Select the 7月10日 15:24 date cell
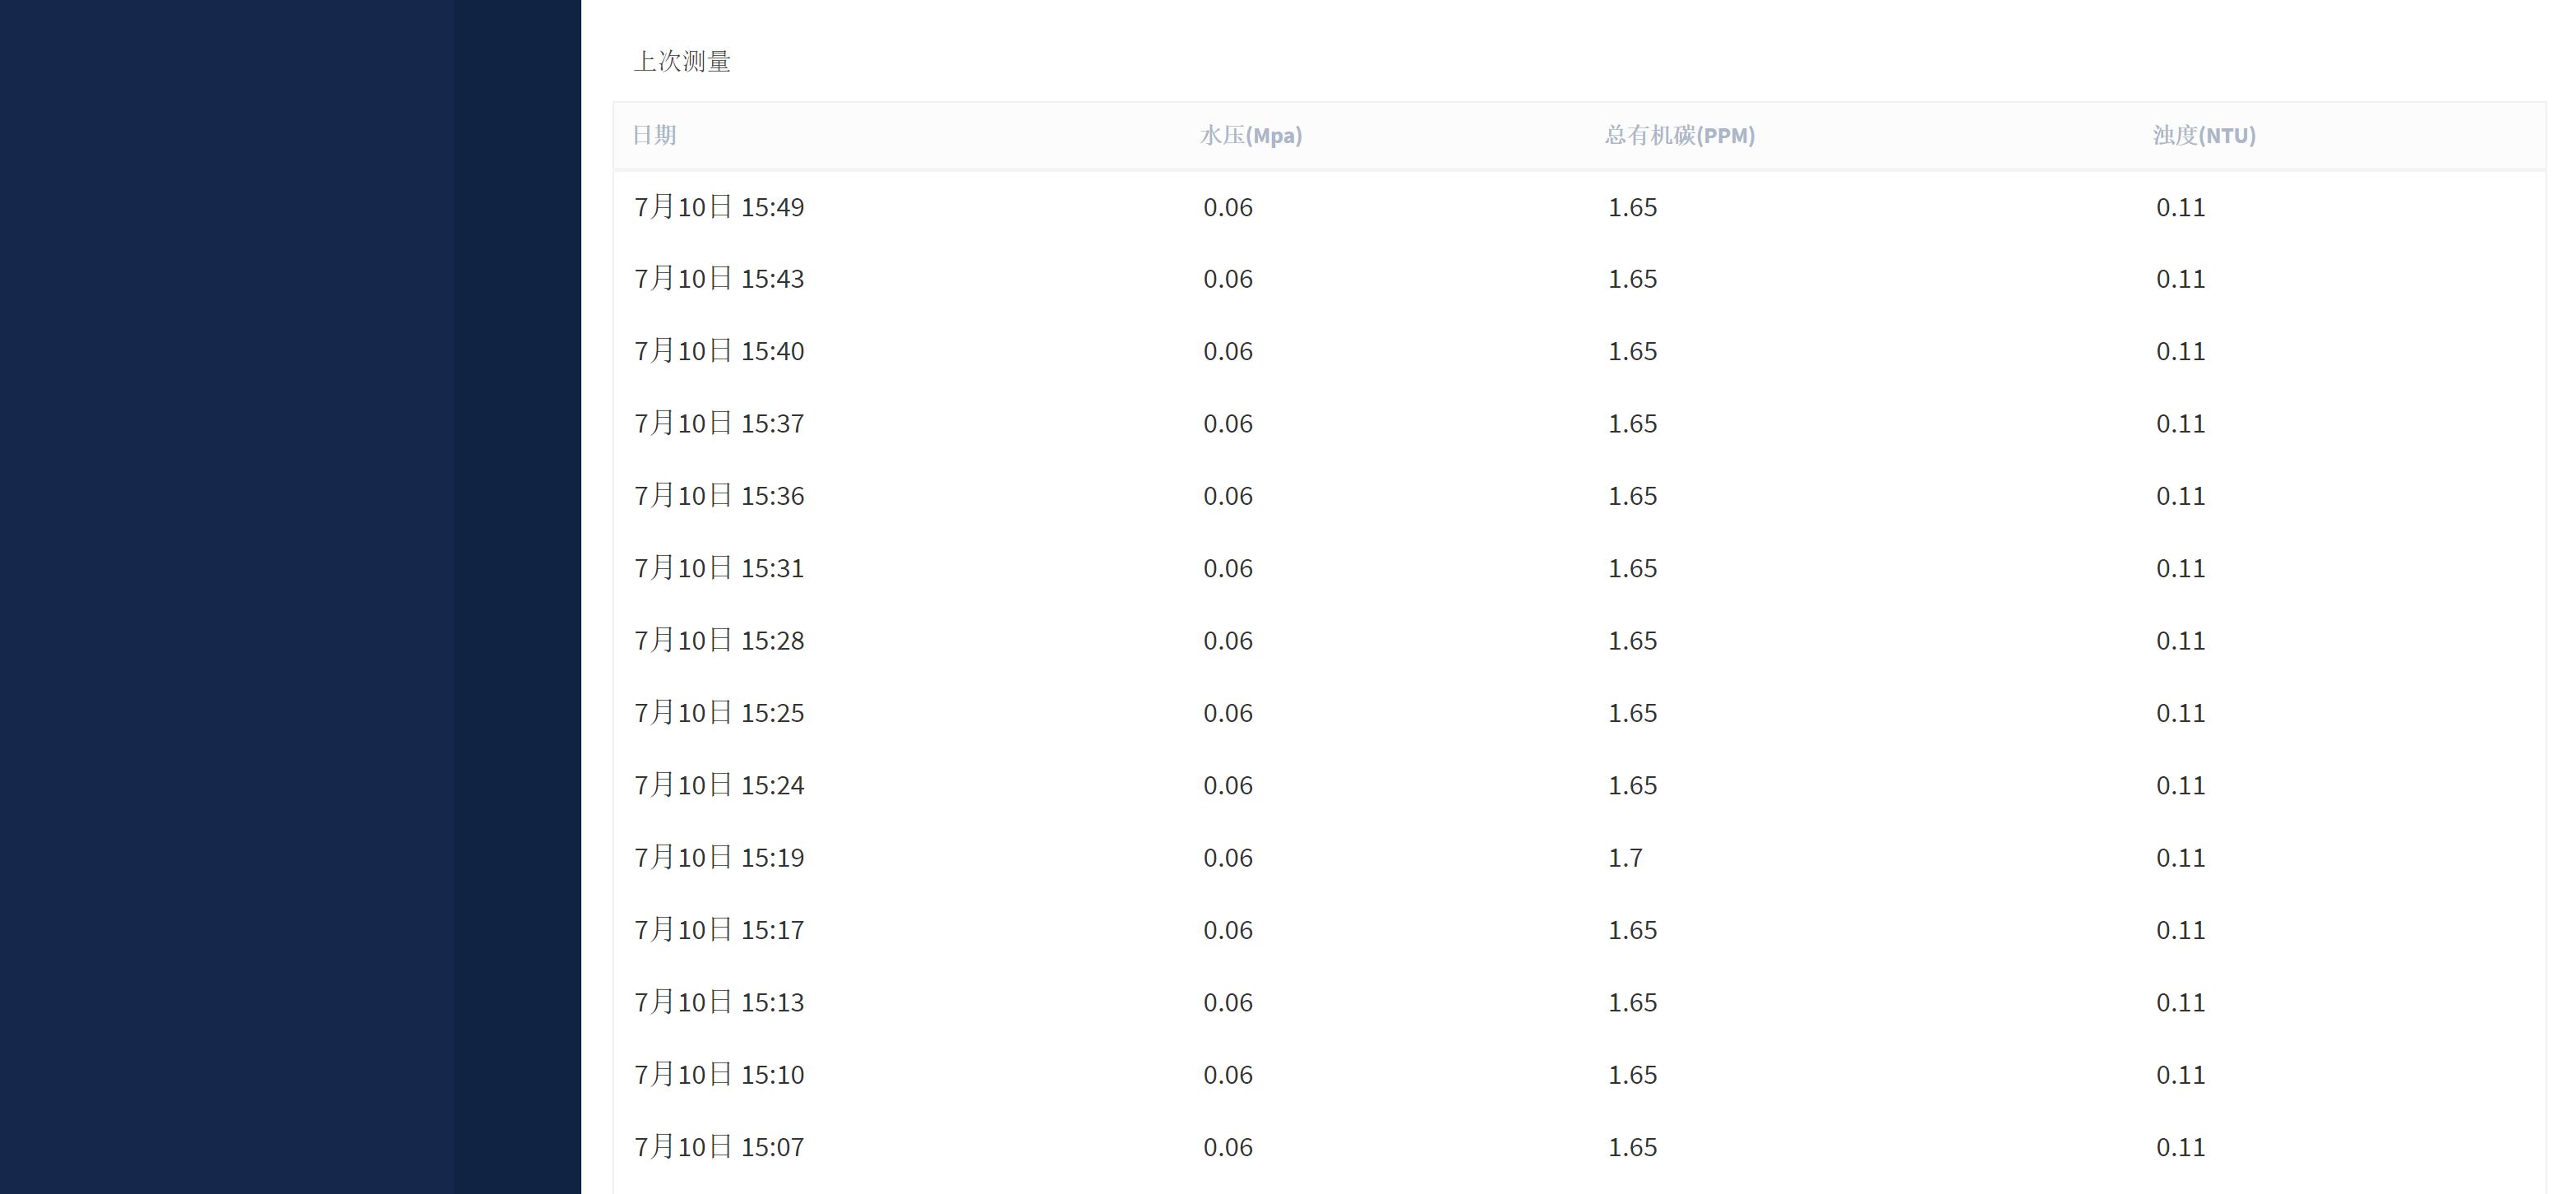2576x1194 pixels. click(719, 785)
